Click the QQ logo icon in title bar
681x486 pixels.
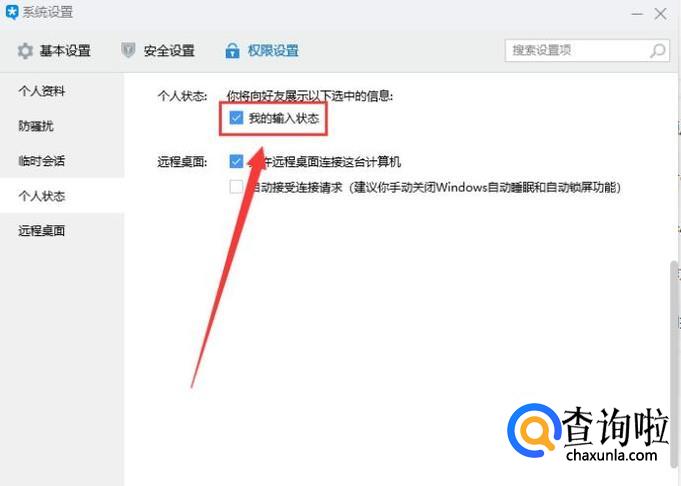pos(12,12)
